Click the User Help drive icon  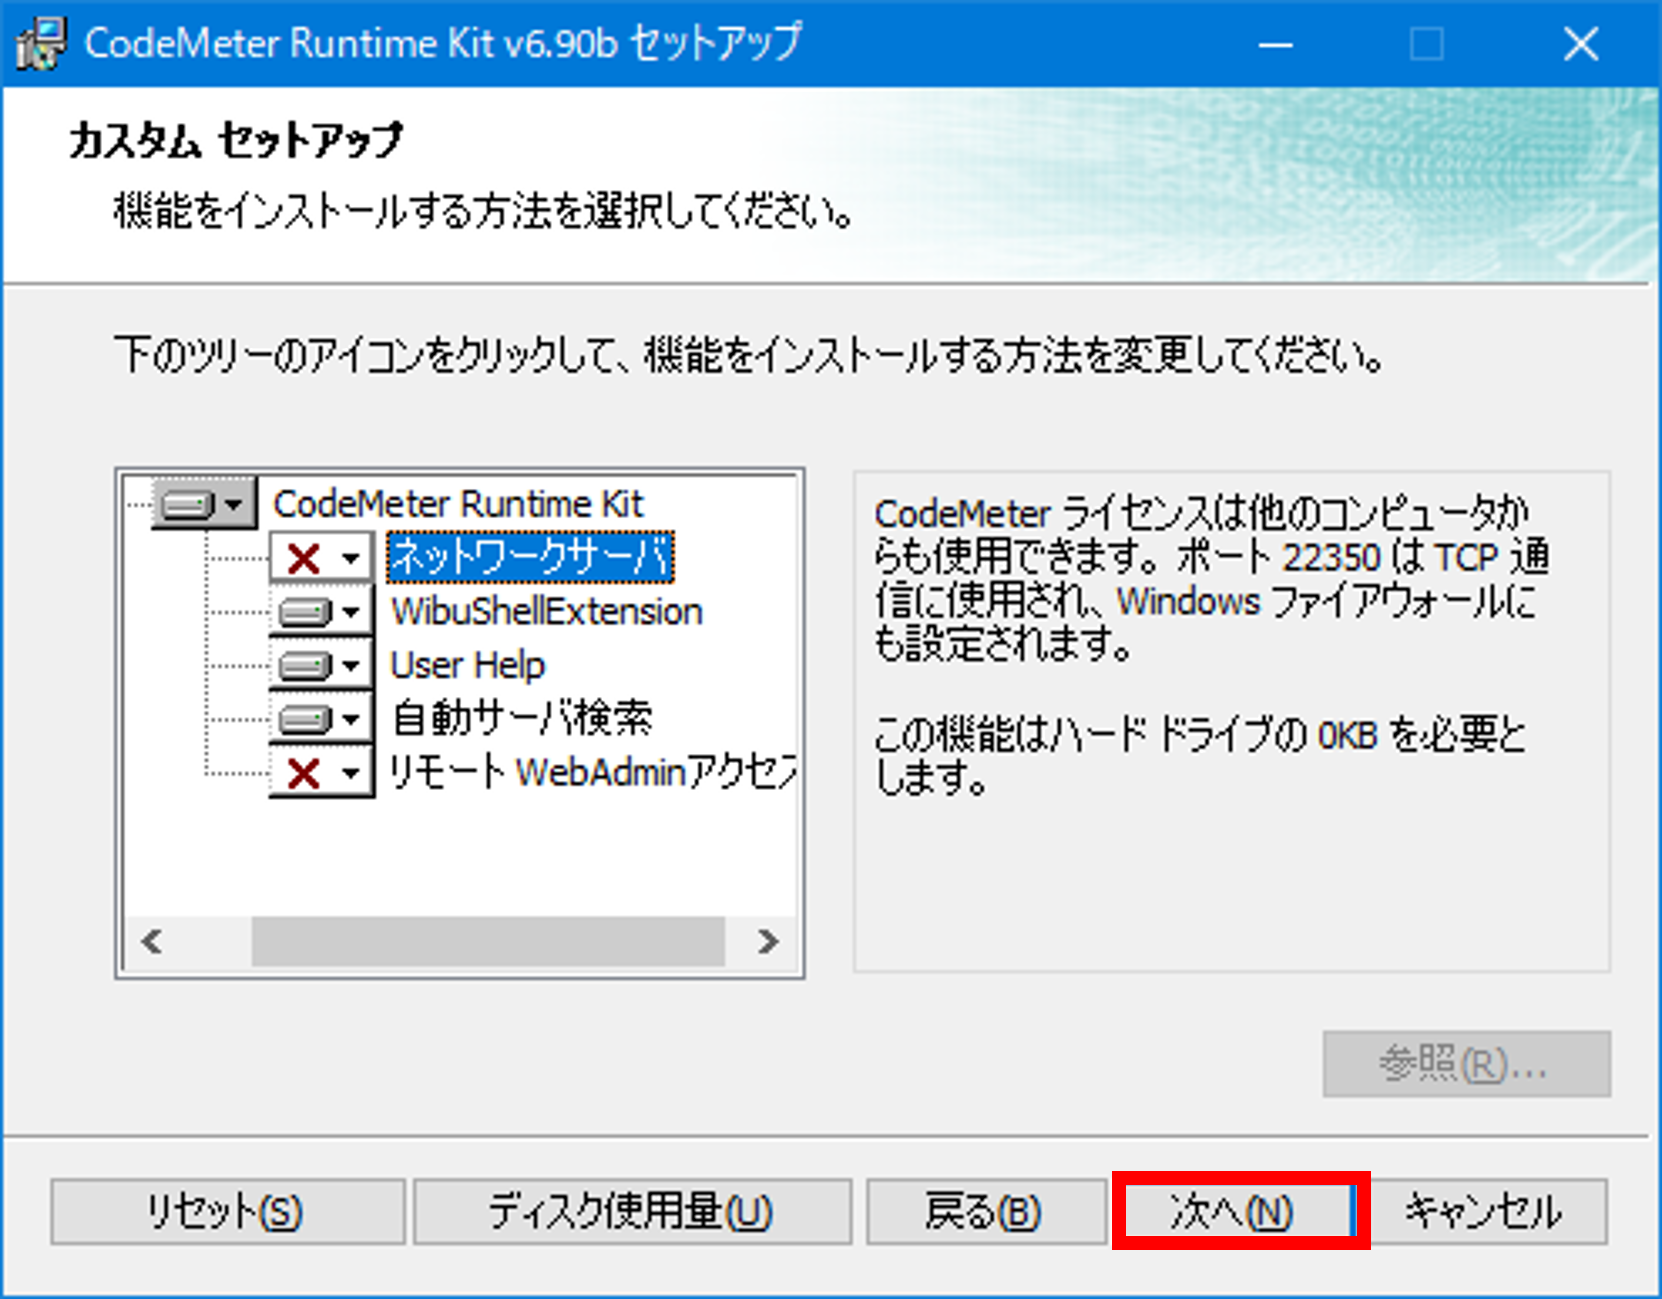click(304, 666)
